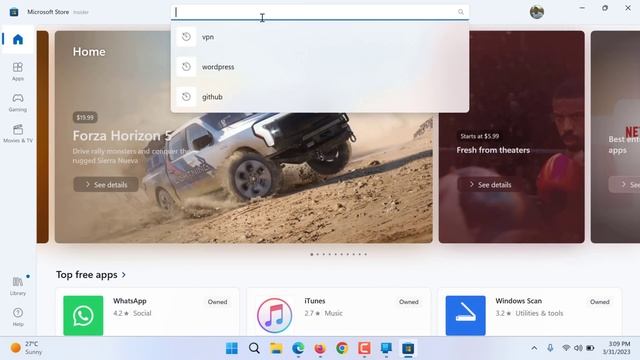Open the Home tab in sidebar
This screenshot has width=640, height=360.
coord(18,40)
